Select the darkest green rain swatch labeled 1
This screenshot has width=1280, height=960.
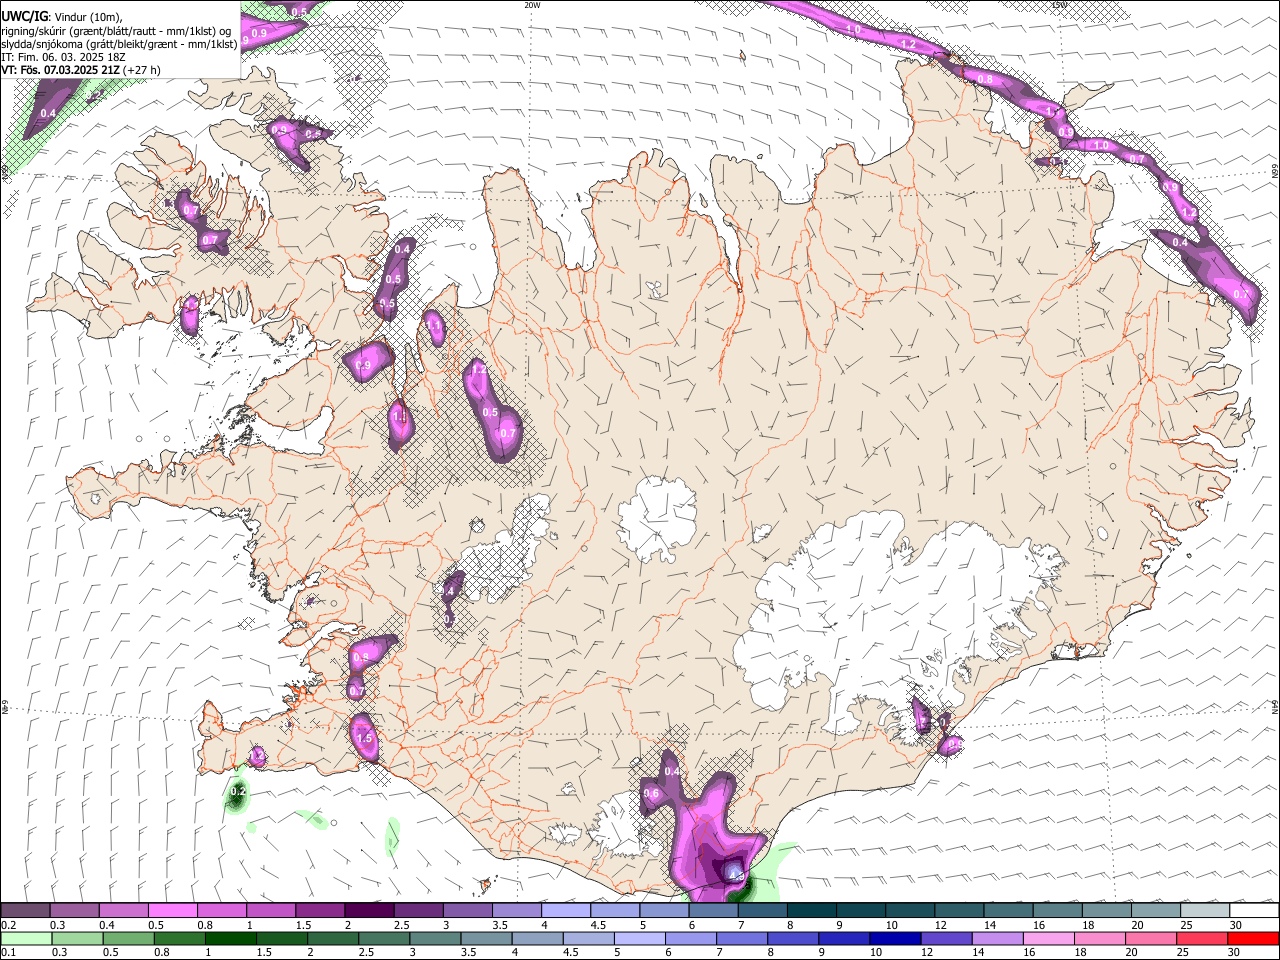click(230, 938)
